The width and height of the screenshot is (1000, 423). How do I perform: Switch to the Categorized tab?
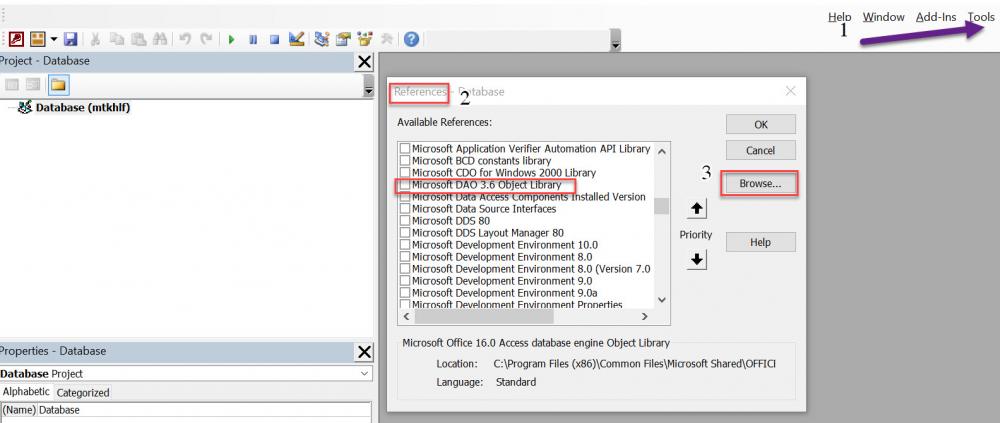point(83,392)
